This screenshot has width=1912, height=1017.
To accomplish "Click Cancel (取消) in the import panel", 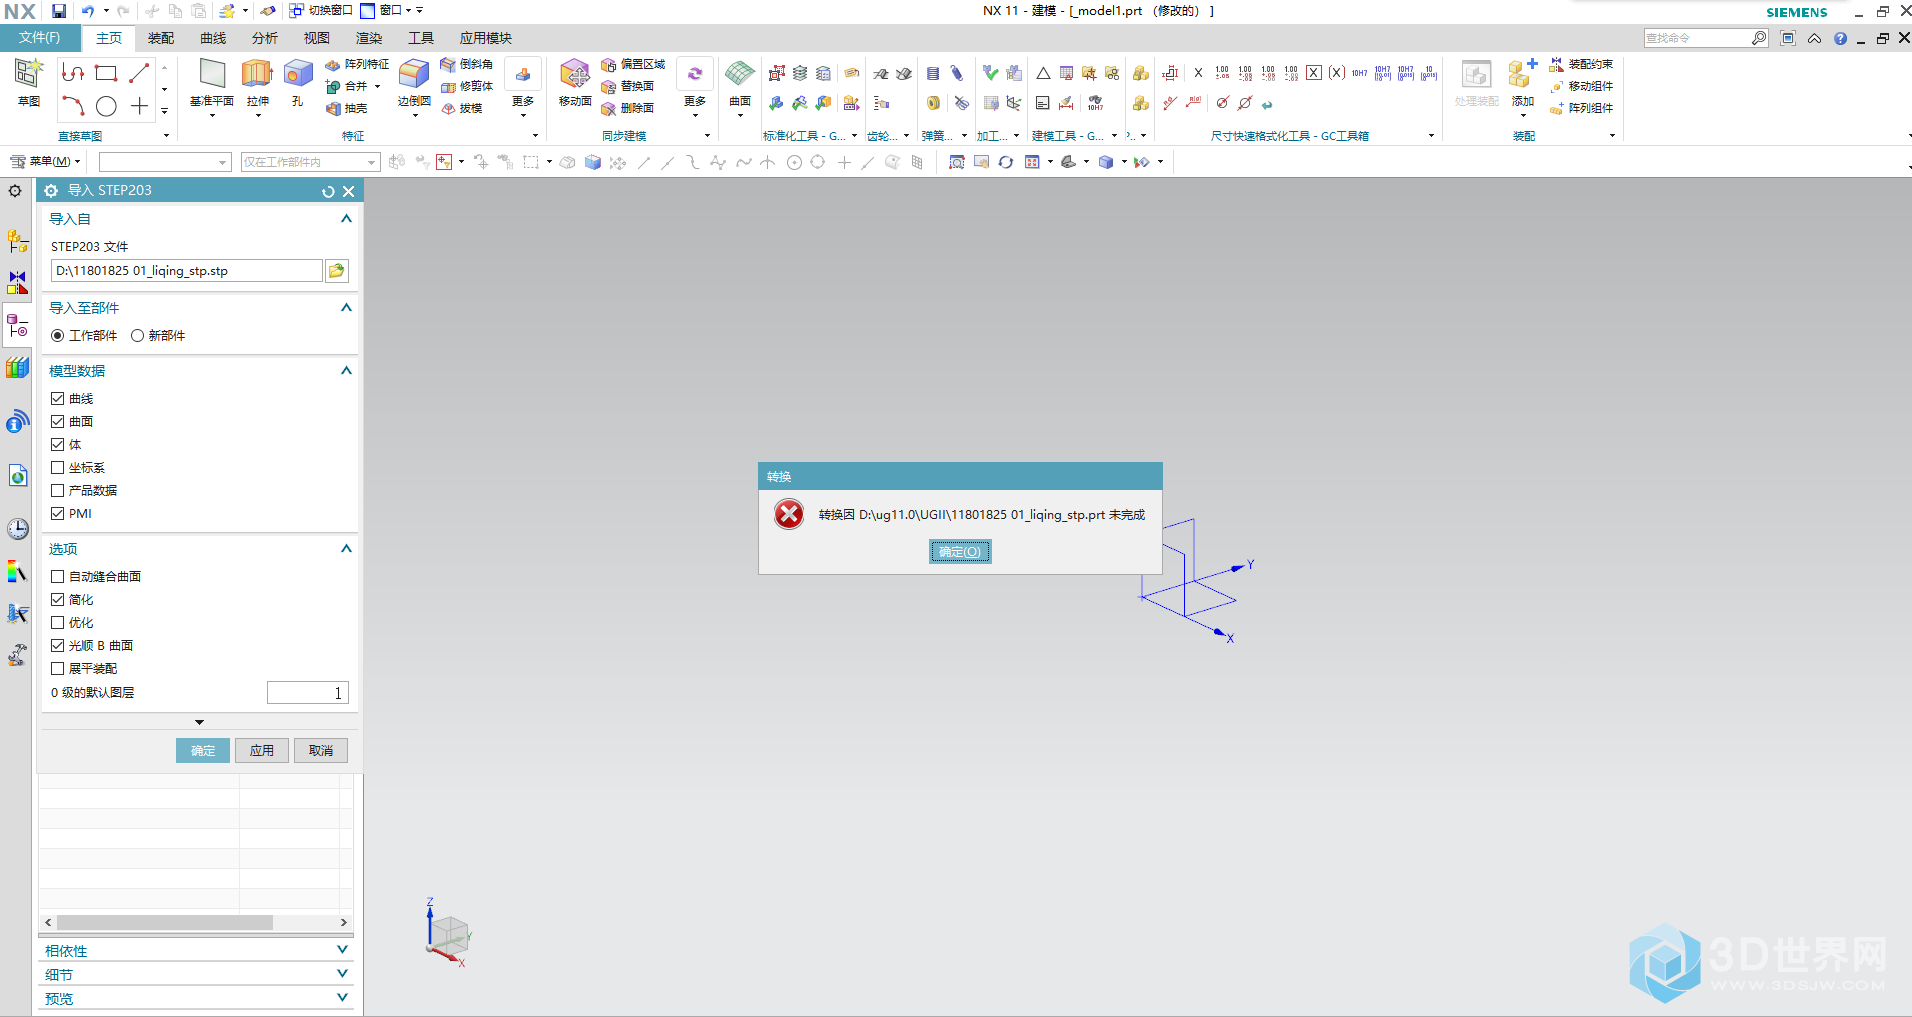I will (x=321, y=751).
